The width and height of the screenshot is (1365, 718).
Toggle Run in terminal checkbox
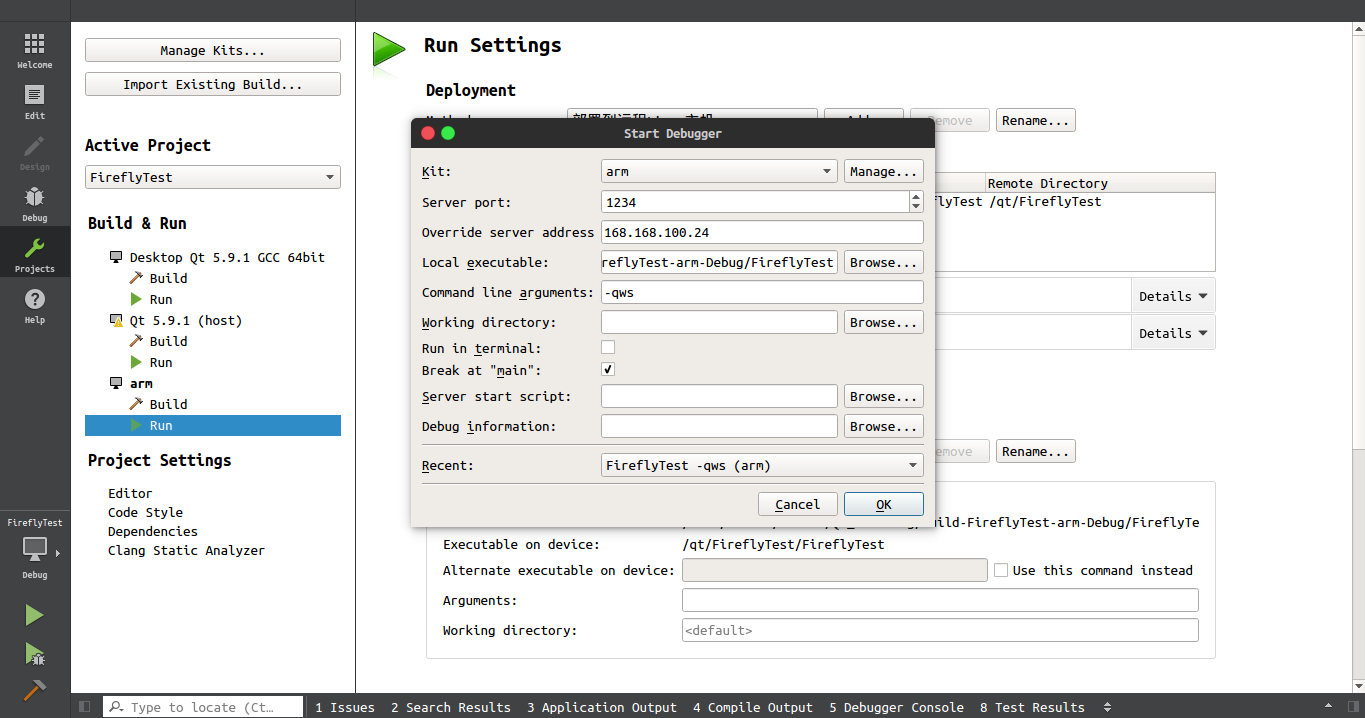coord(608,348)
